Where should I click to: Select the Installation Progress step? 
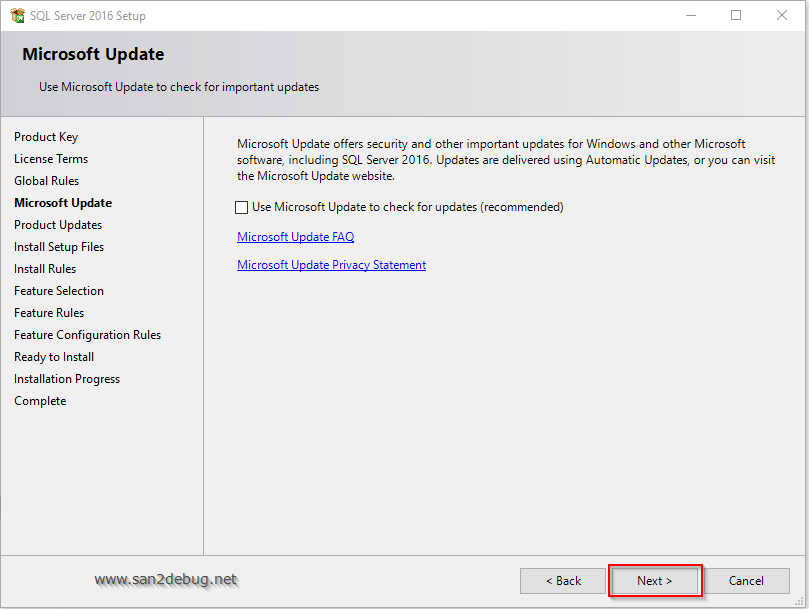pos(67,379)
